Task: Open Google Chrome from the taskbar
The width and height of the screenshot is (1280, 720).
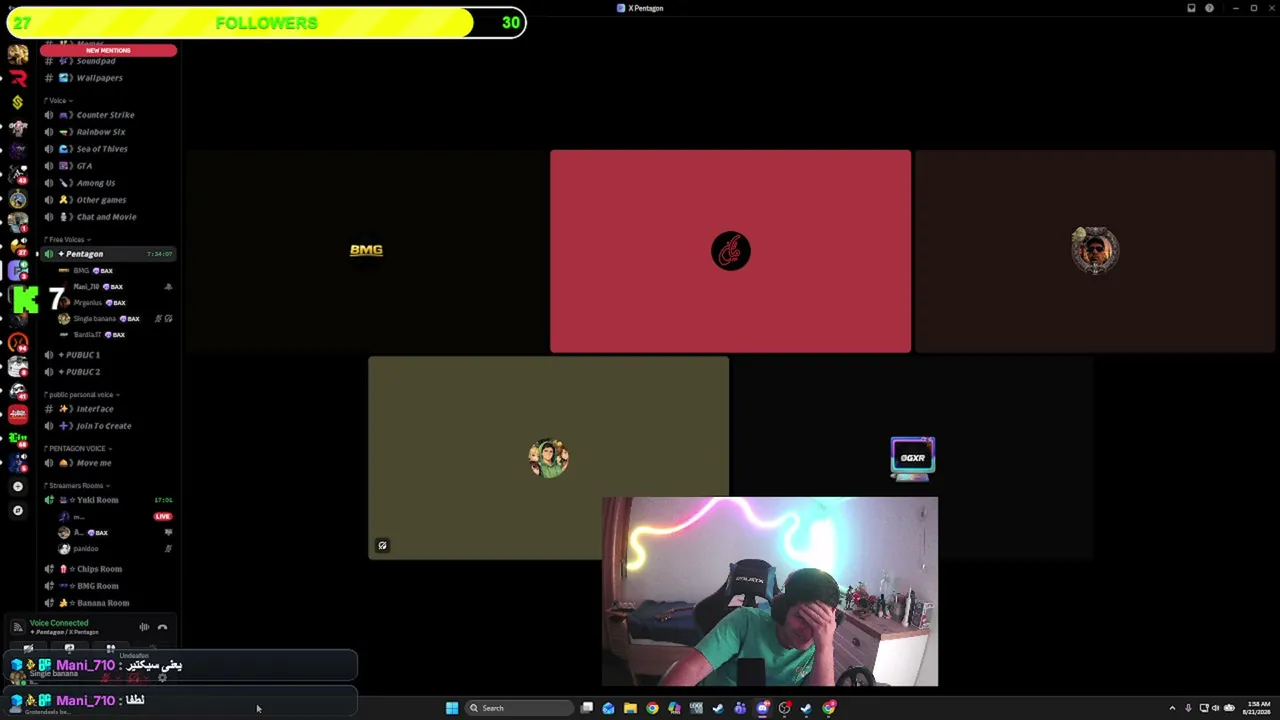Action: [652, 708]
